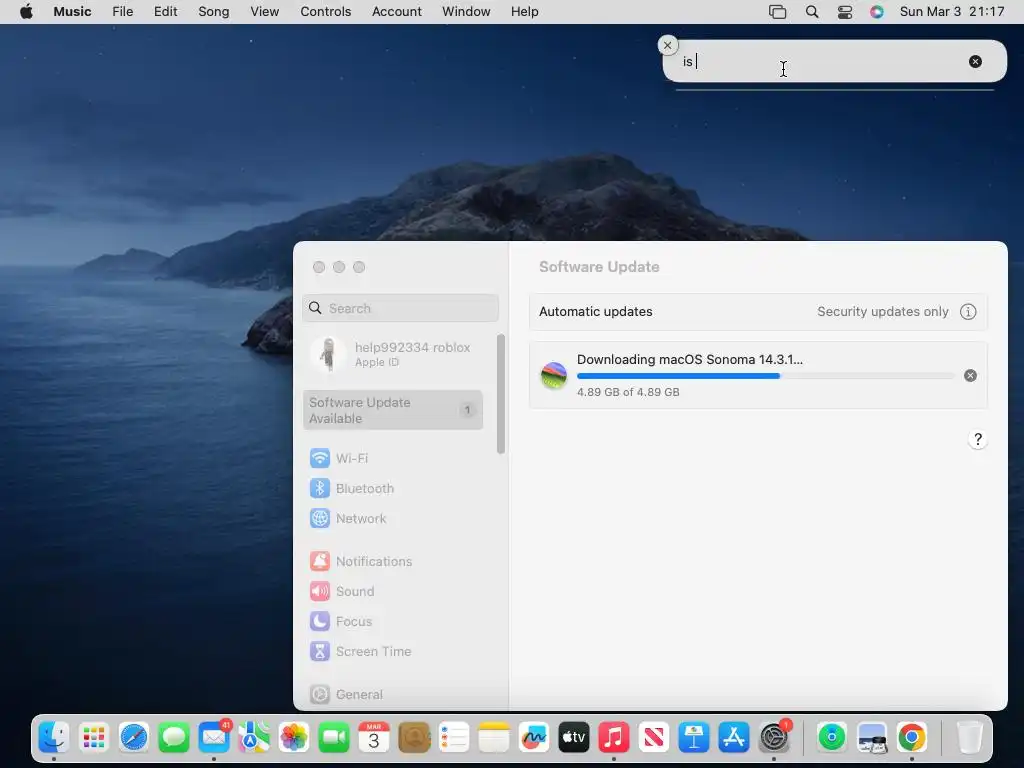The image size is (1024, 768).
Task: Open Notes app in Dock
Action: tap(494, 737)
